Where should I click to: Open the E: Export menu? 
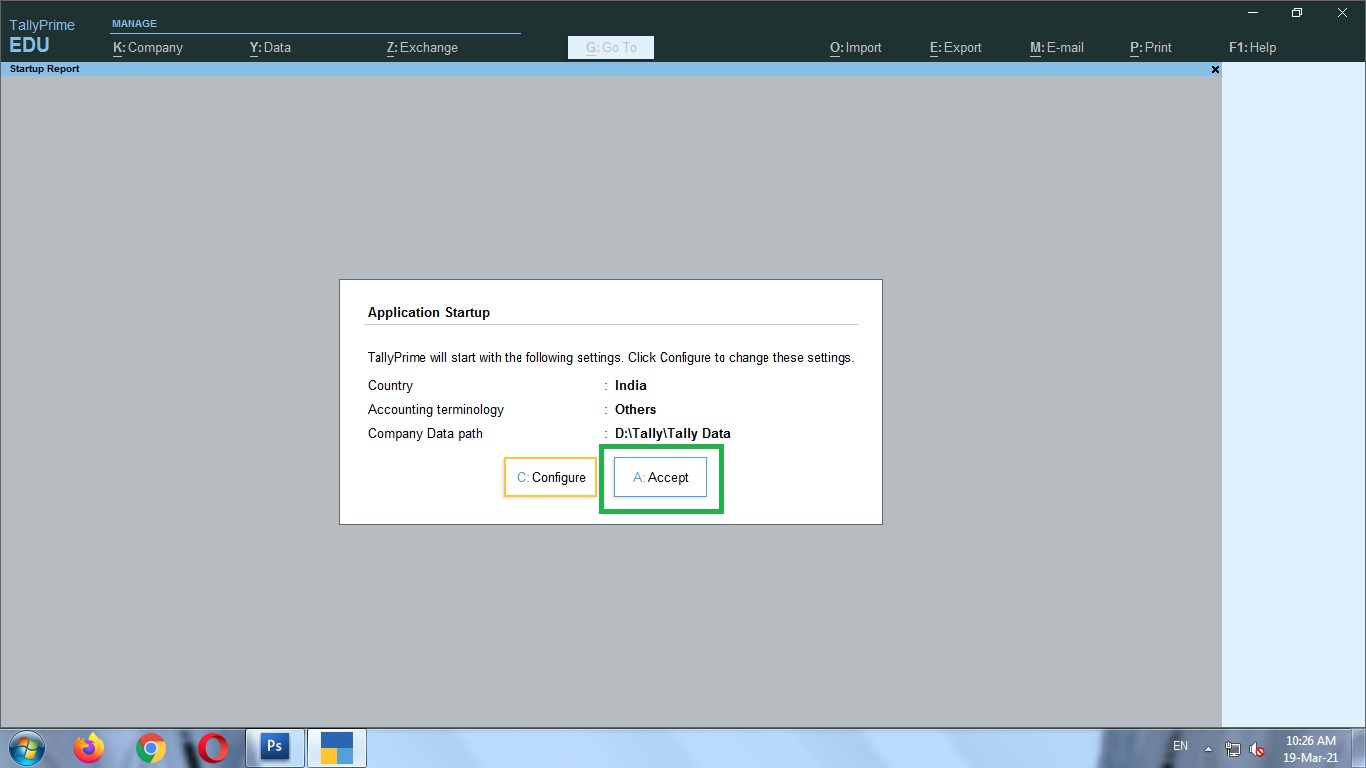tap(956, 47)
